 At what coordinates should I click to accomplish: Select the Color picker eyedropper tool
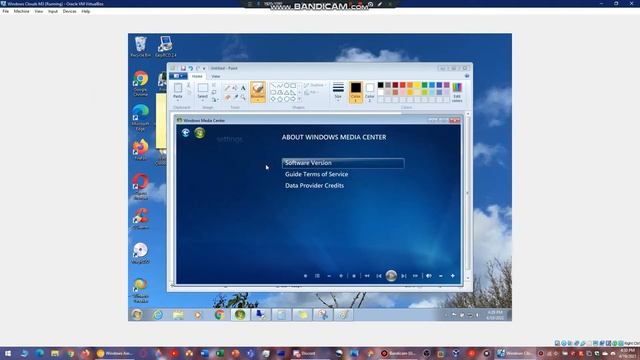click(236, 97)
